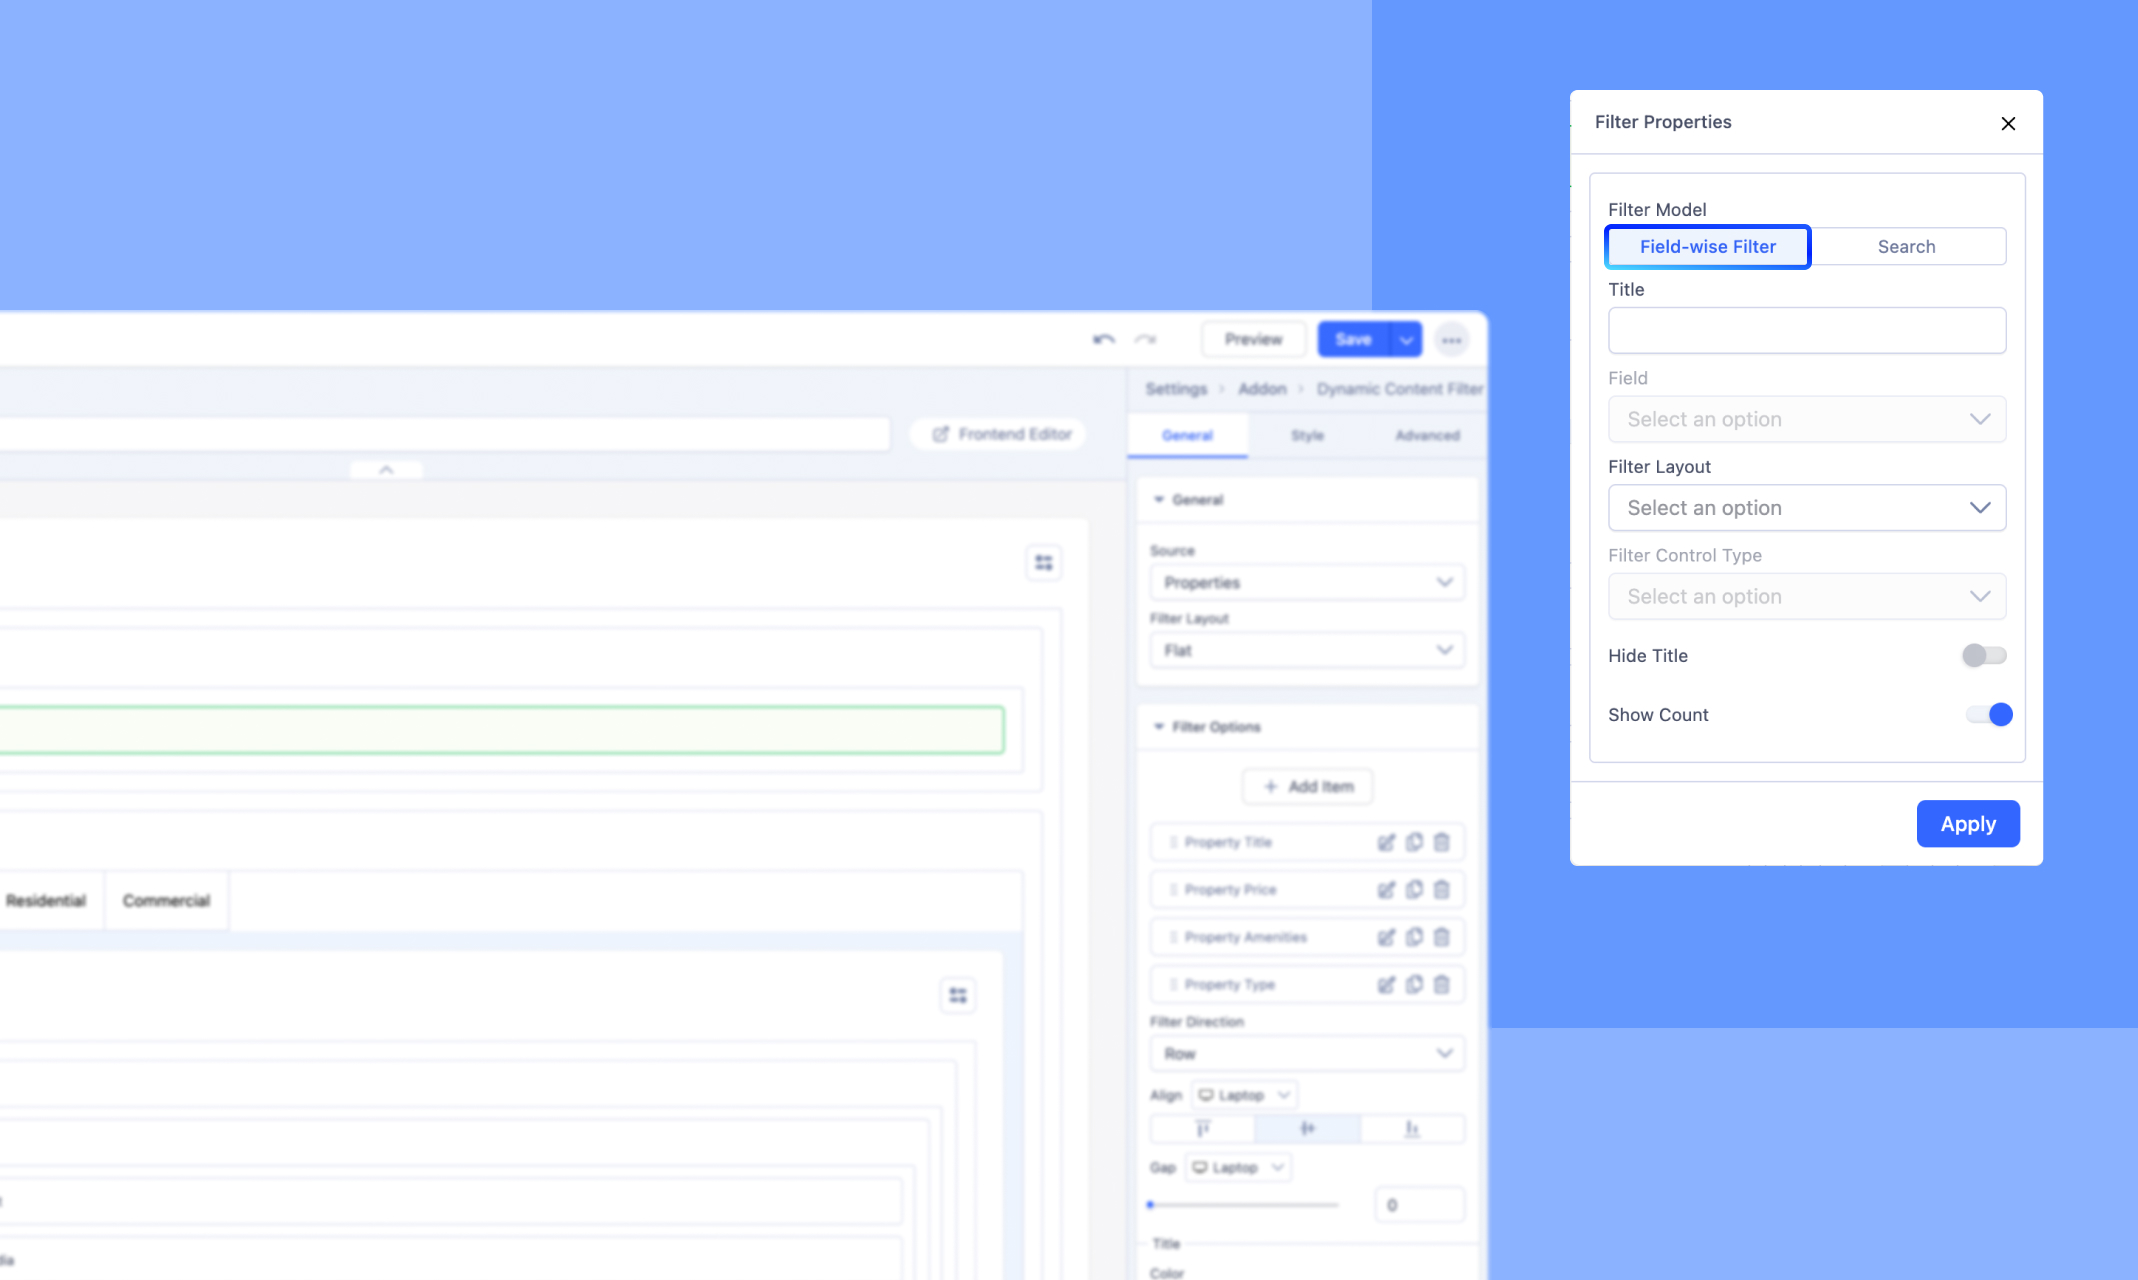Image resolution: width=2138 pixels, height=1280 pixels.
Task: Click the Title input field in dialog
Action: [x=1806, y=331]
